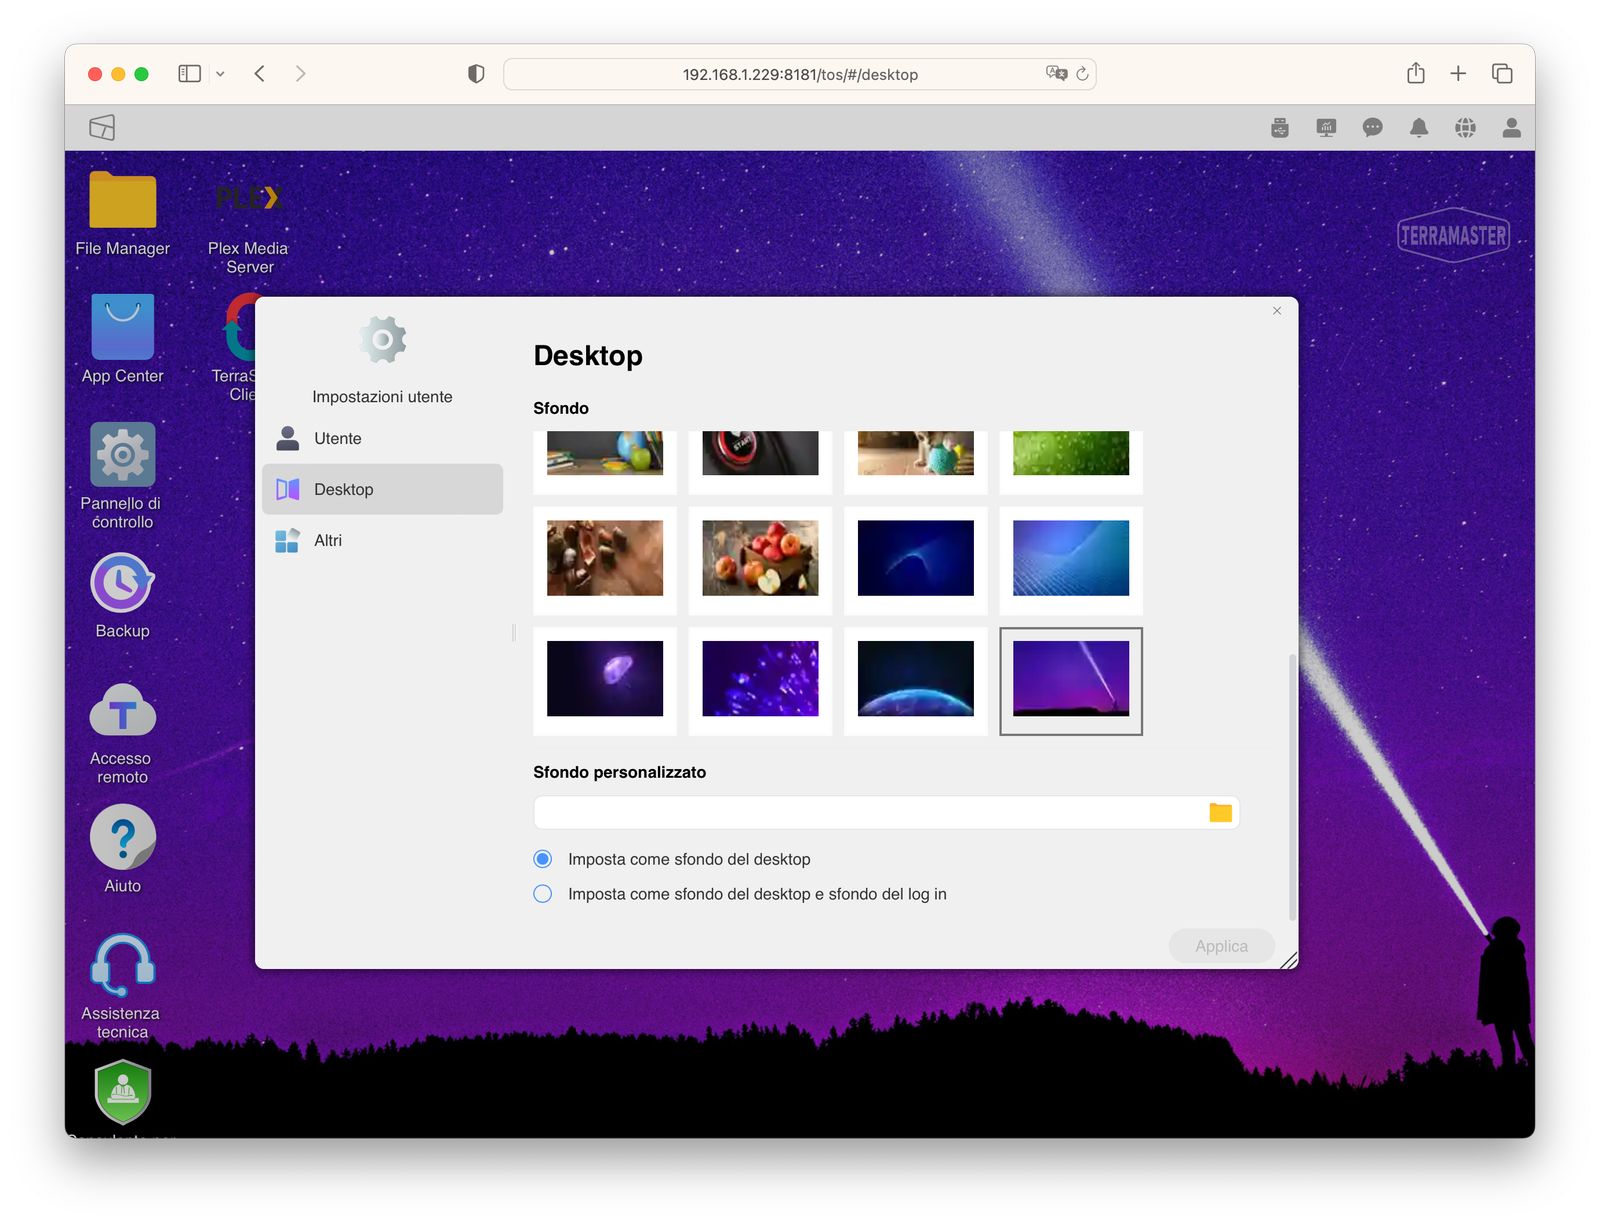Open the Utente settings section
This screenshot has height=1224, width=1600.
pyautogui.click(x=382, y=438)
